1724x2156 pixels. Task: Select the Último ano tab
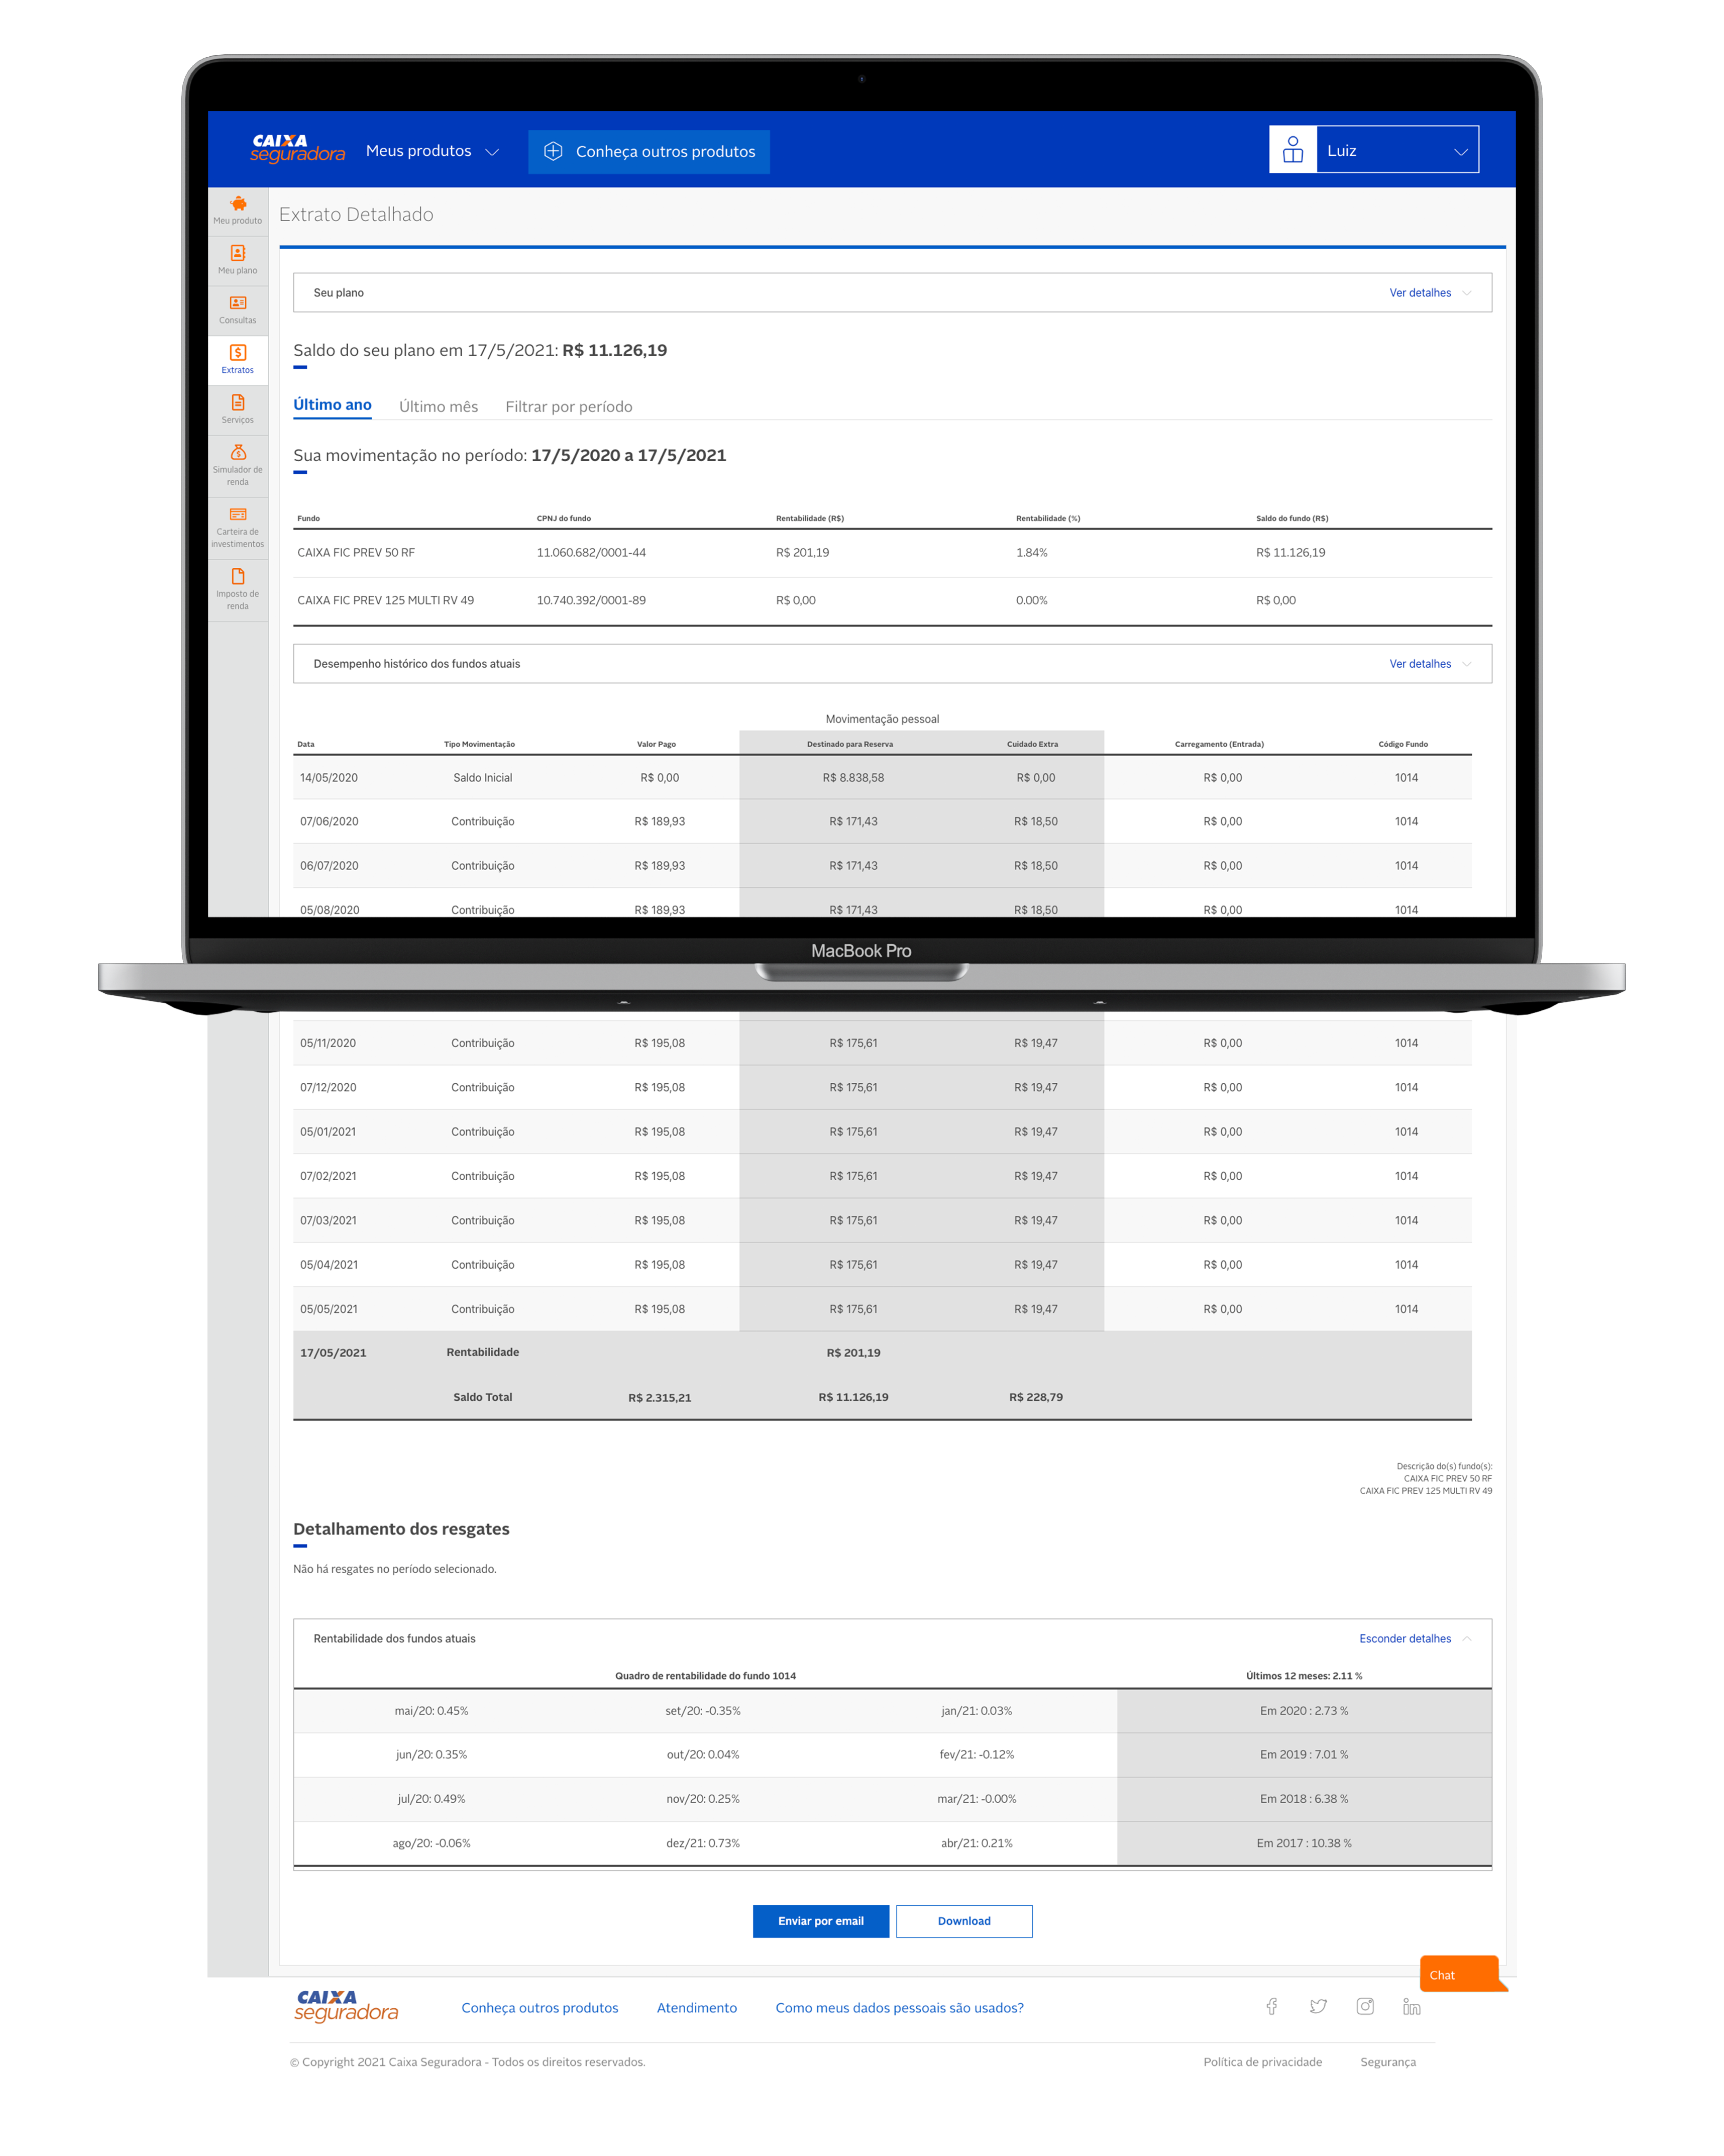[332, 405]
